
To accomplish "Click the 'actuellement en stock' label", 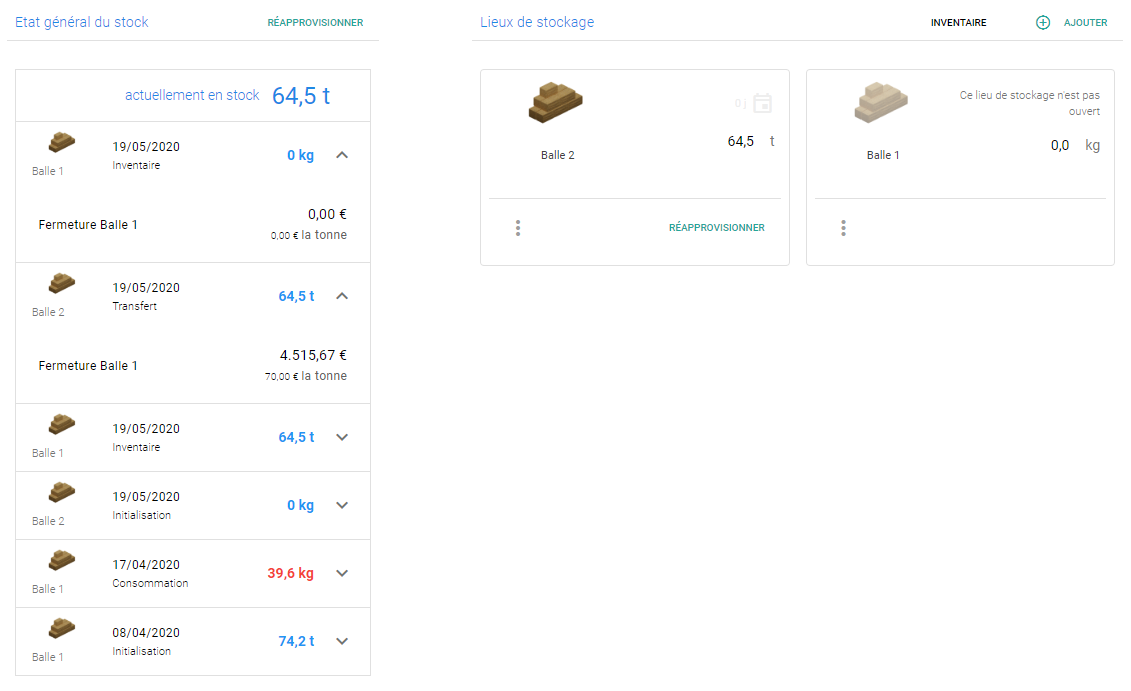I will click(x=192, y=95).
